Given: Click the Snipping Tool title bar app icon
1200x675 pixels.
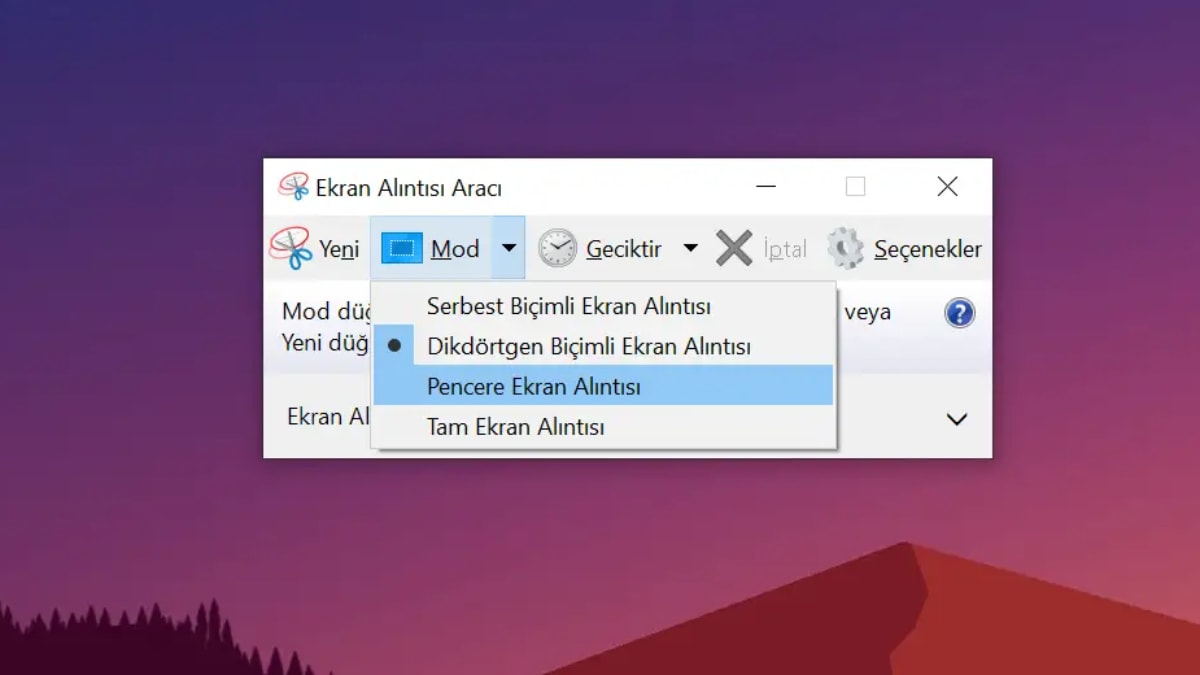Looking at the screenshot, I should 293,187.
